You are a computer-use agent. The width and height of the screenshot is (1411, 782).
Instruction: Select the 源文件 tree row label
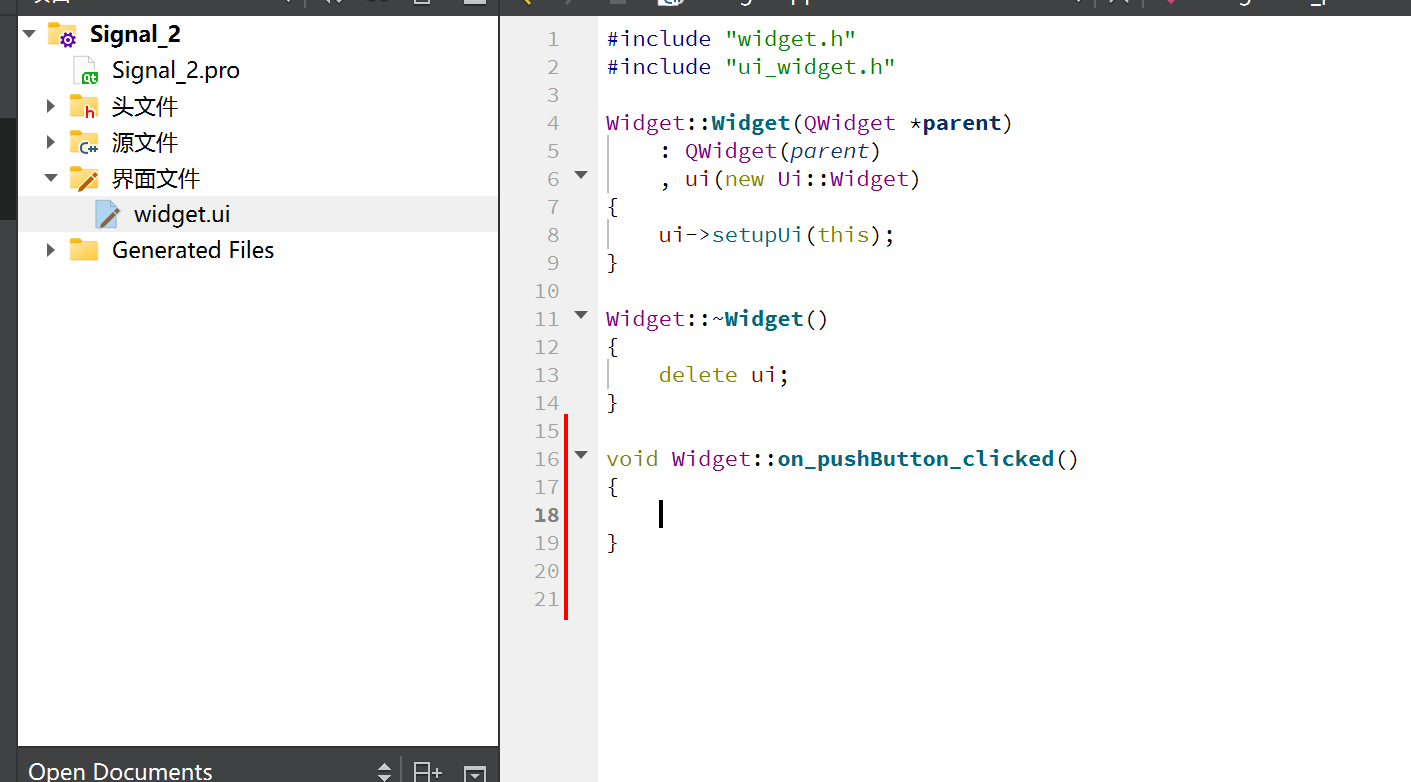click(145, 142)
